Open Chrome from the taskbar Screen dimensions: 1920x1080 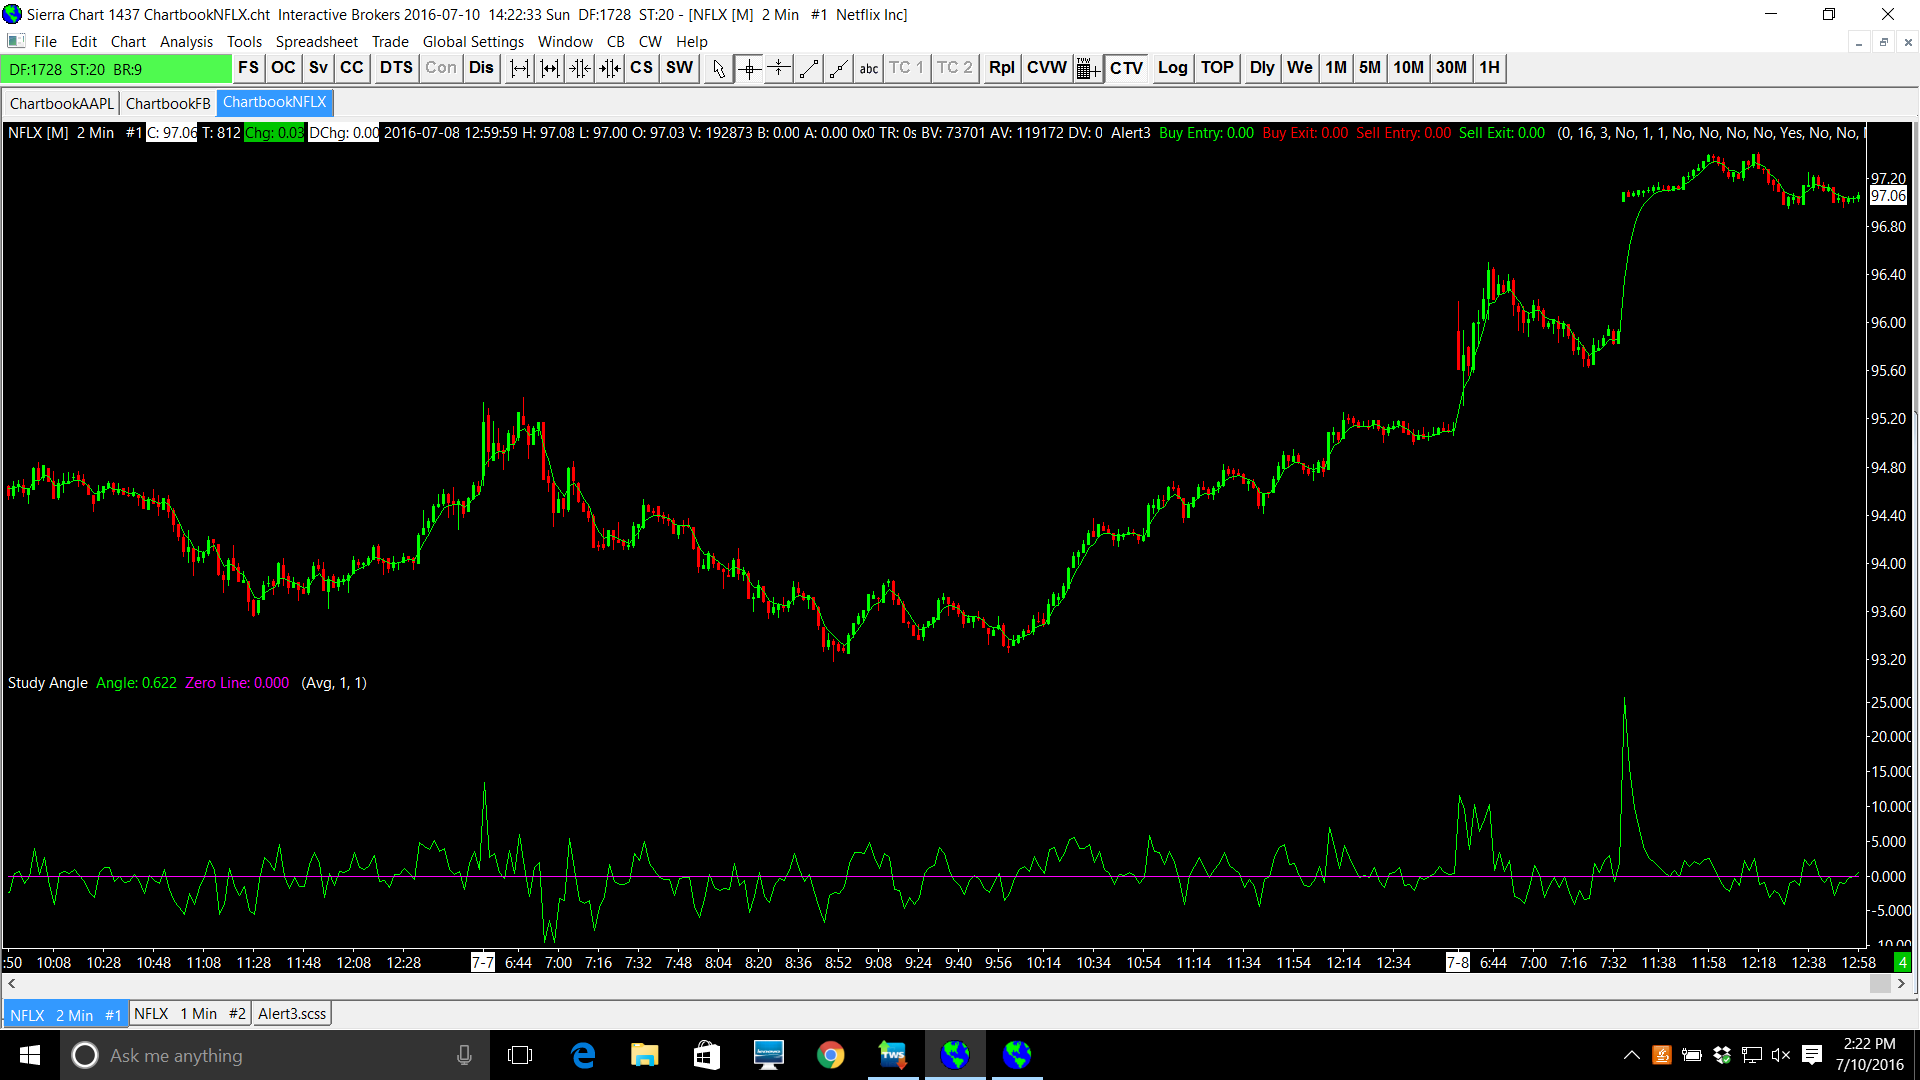[830, 1055]
